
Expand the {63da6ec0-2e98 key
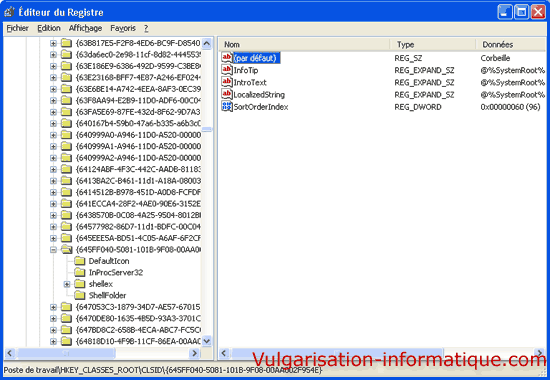(x=53, y=55)
